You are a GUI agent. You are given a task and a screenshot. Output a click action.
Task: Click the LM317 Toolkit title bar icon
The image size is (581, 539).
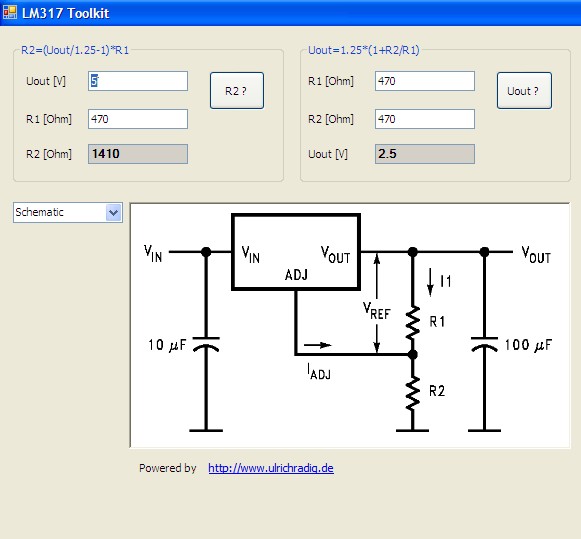tap(10, 13)
